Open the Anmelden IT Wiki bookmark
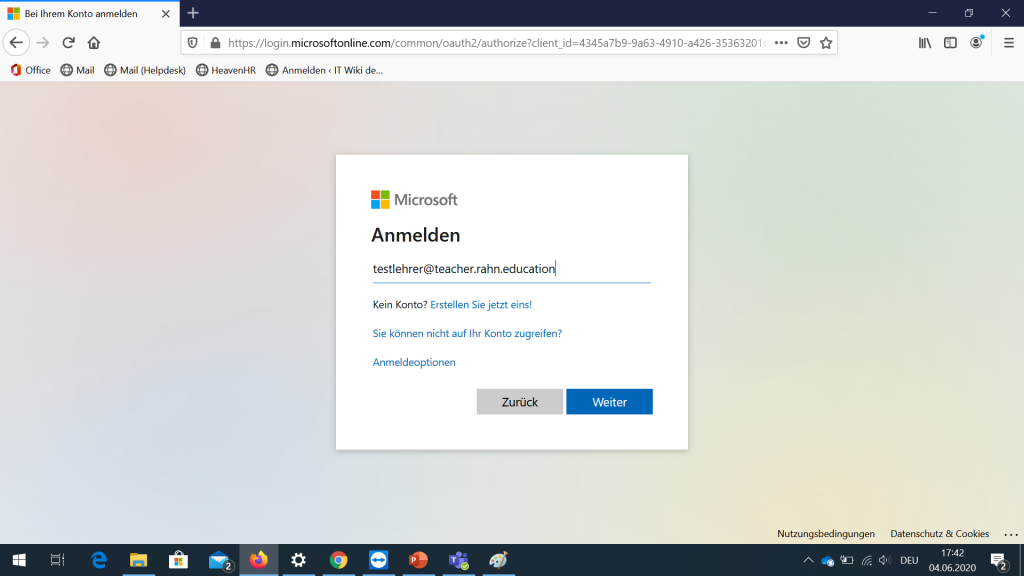Viewport: 1024px width, 576px height. tap(325, 70)
